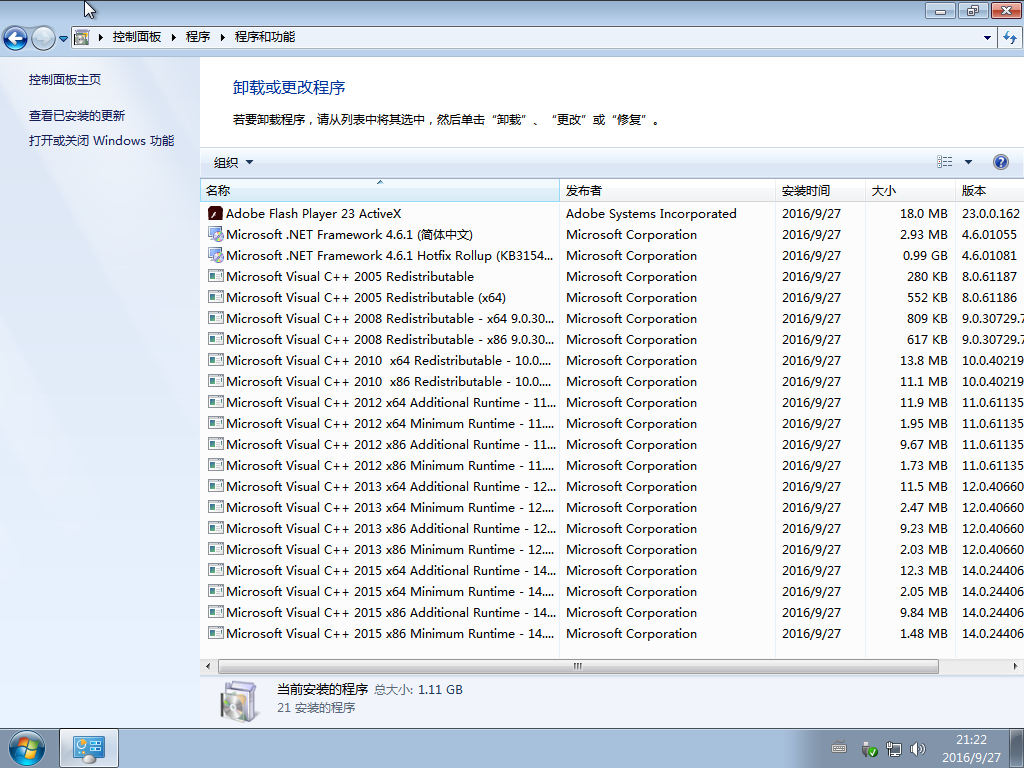This screenshot has height=768, width=1024.
Task: Open recent pages dropdown beside the Forward arrow
Action: point(63,39)
